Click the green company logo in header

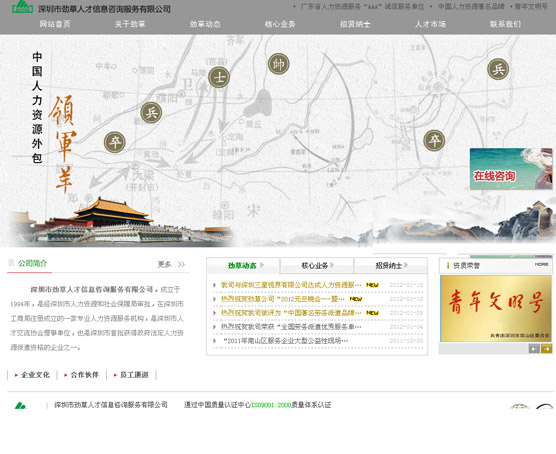pos(22,6)
